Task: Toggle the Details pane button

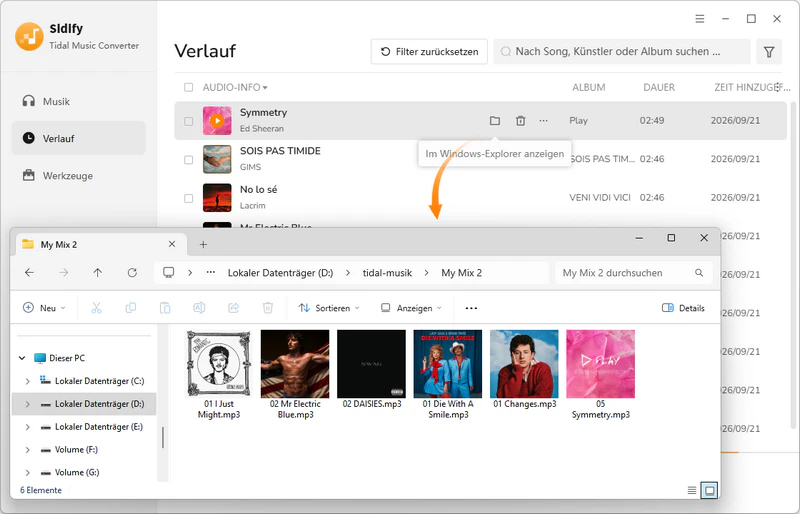Action: point(683,308)
